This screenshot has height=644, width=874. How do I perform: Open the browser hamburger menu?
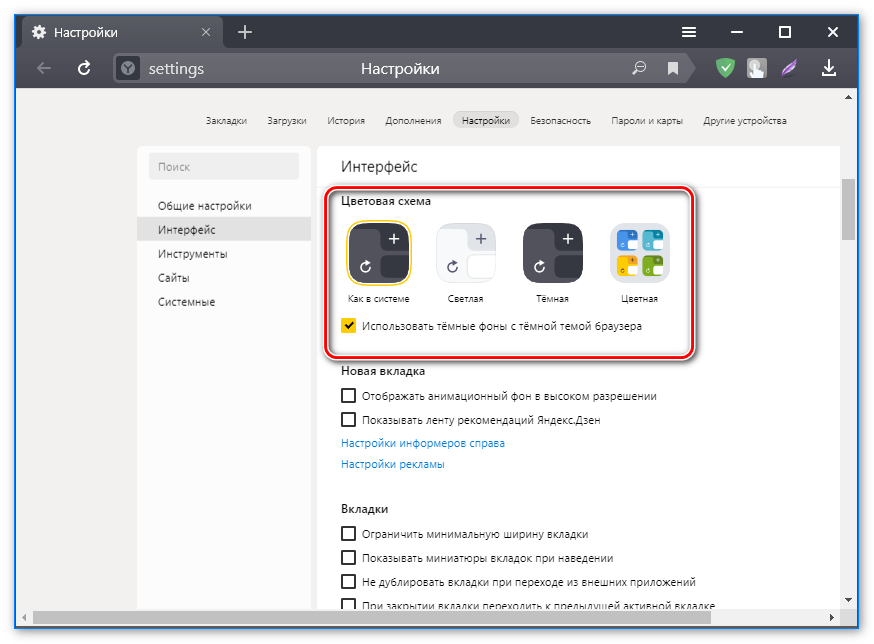[689, 32]
